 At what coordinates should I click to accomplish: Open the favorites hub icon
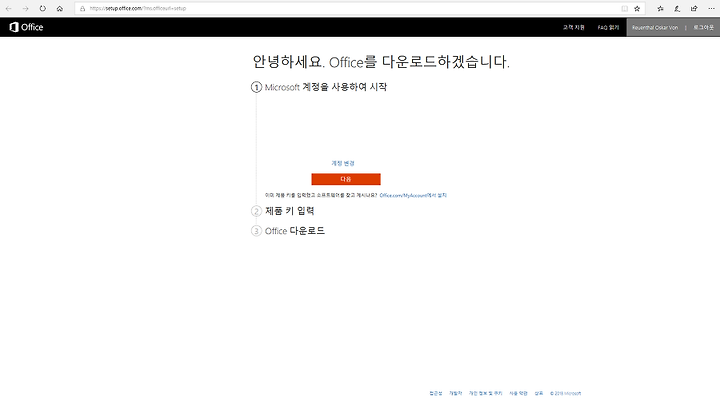pos(660,9)
